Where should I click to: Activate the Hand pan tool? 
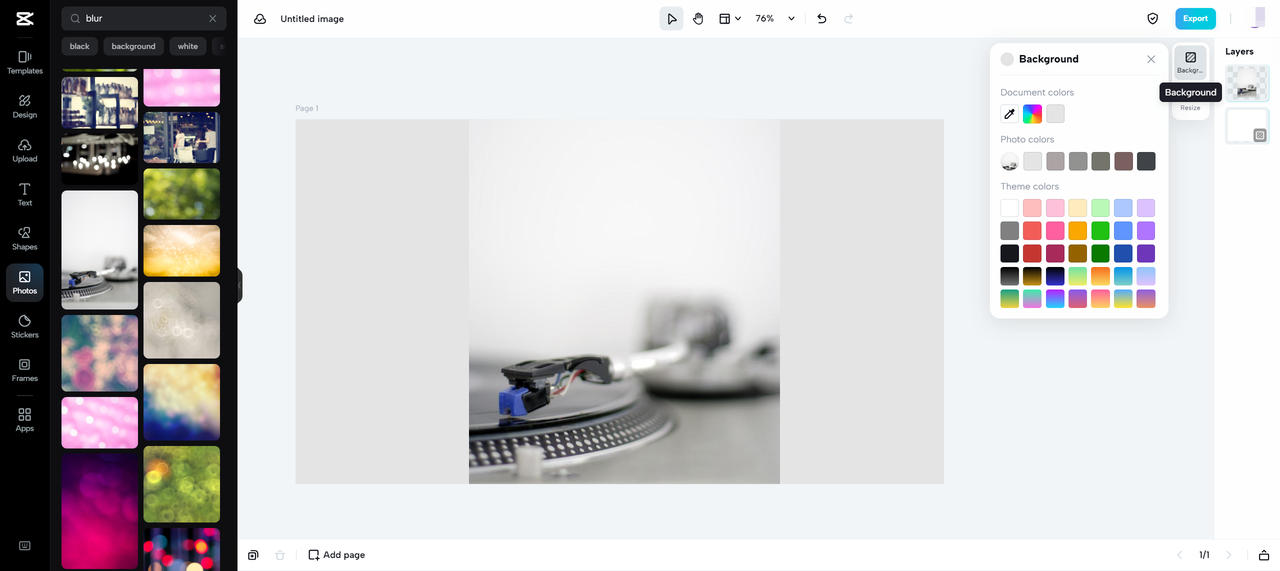point(698,18)
